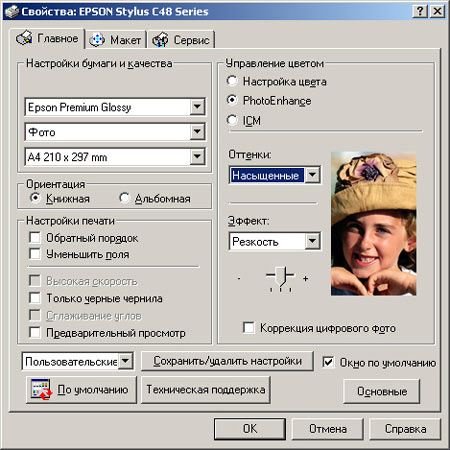The width and height of the screenshot is (450, 450).
Task: Click the Основные button
Action: click(x=382, y=391)
